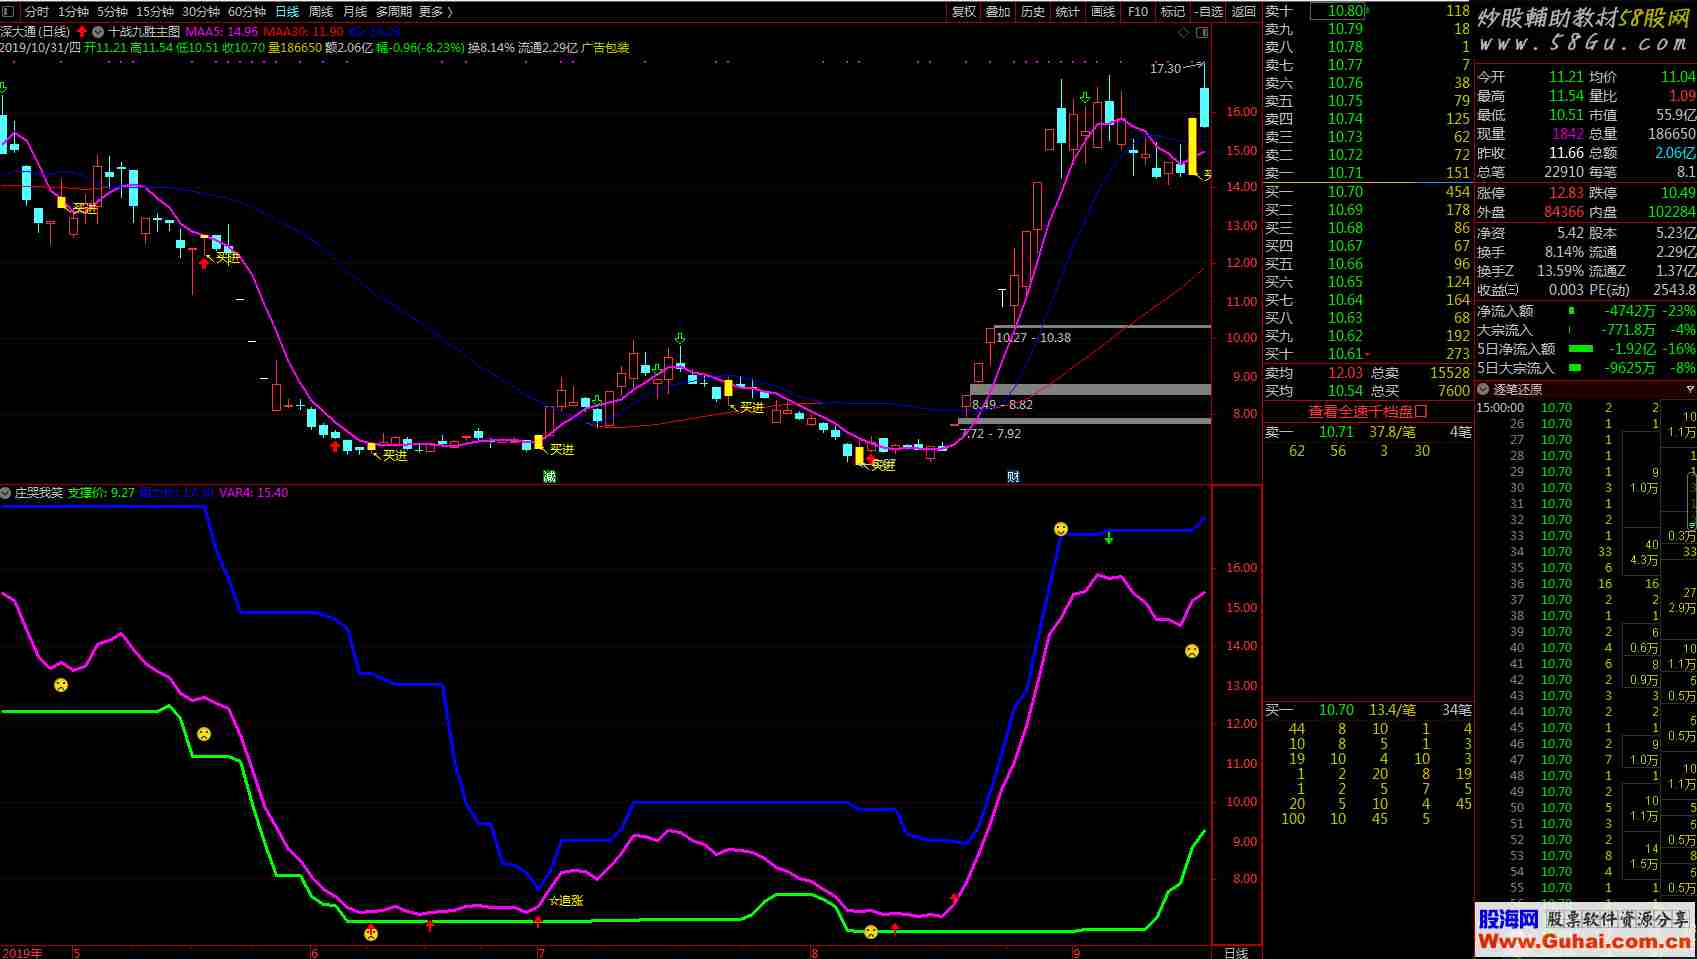Click the panel layout icon beside the diamond

coord(1202,32)
